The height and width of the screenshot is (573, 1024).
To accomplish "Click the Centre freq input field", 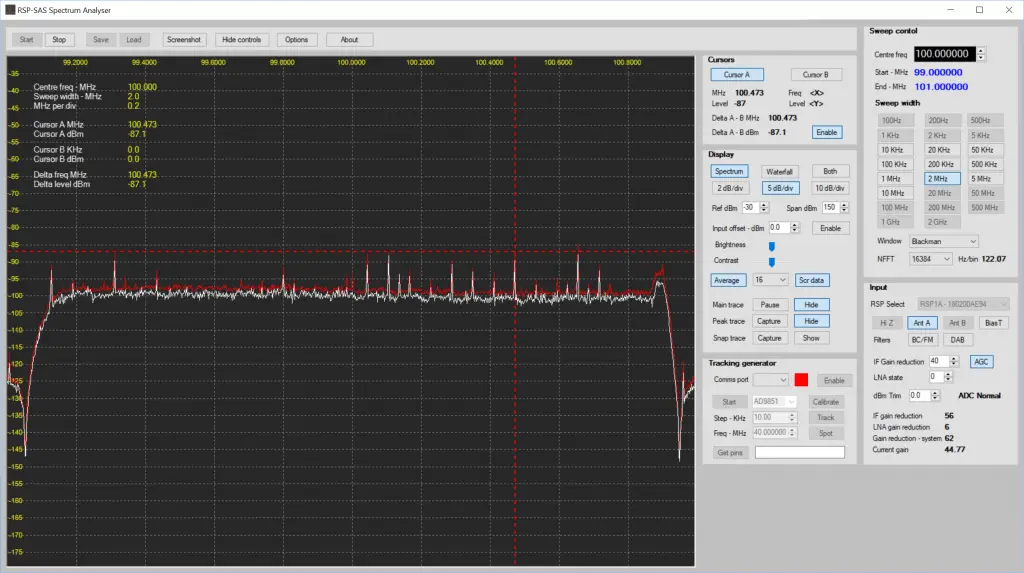I will [943, 54].
